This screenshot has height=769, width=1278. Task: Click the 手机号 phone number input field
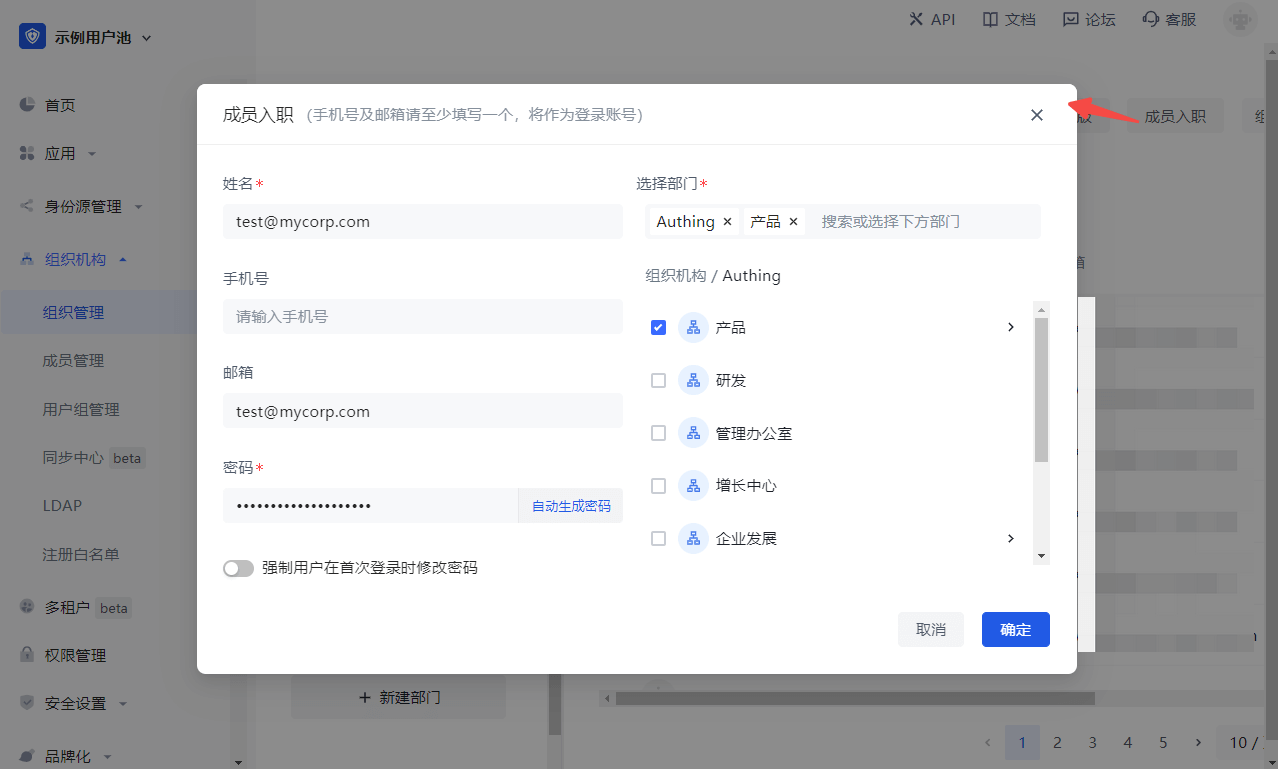pos(422,316)
